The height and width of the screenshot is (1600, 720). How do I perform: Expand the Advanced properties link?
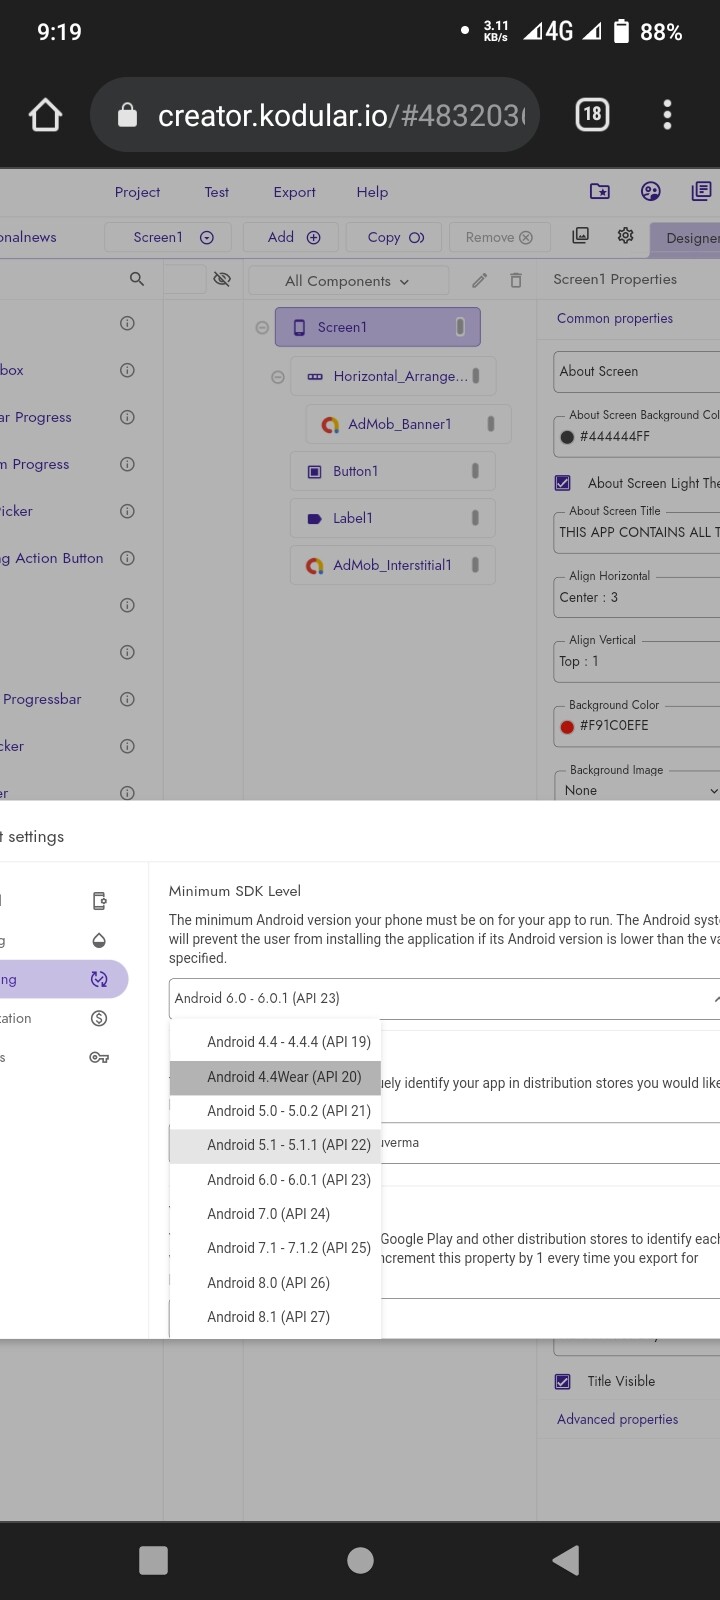point(617,1419)
